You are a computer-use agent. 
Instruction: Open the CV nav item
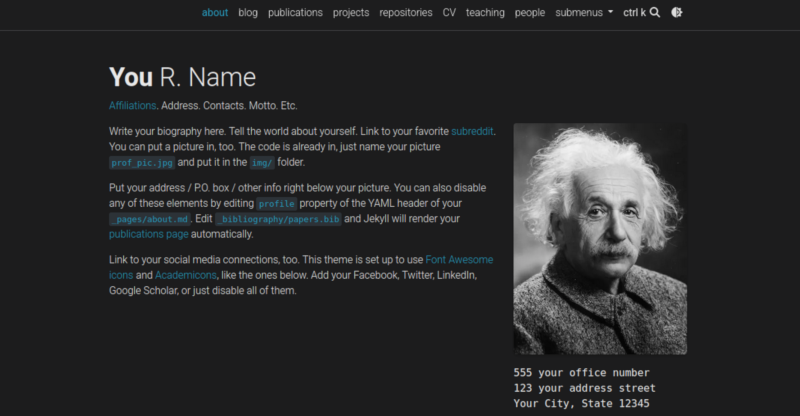coord(449,13)
